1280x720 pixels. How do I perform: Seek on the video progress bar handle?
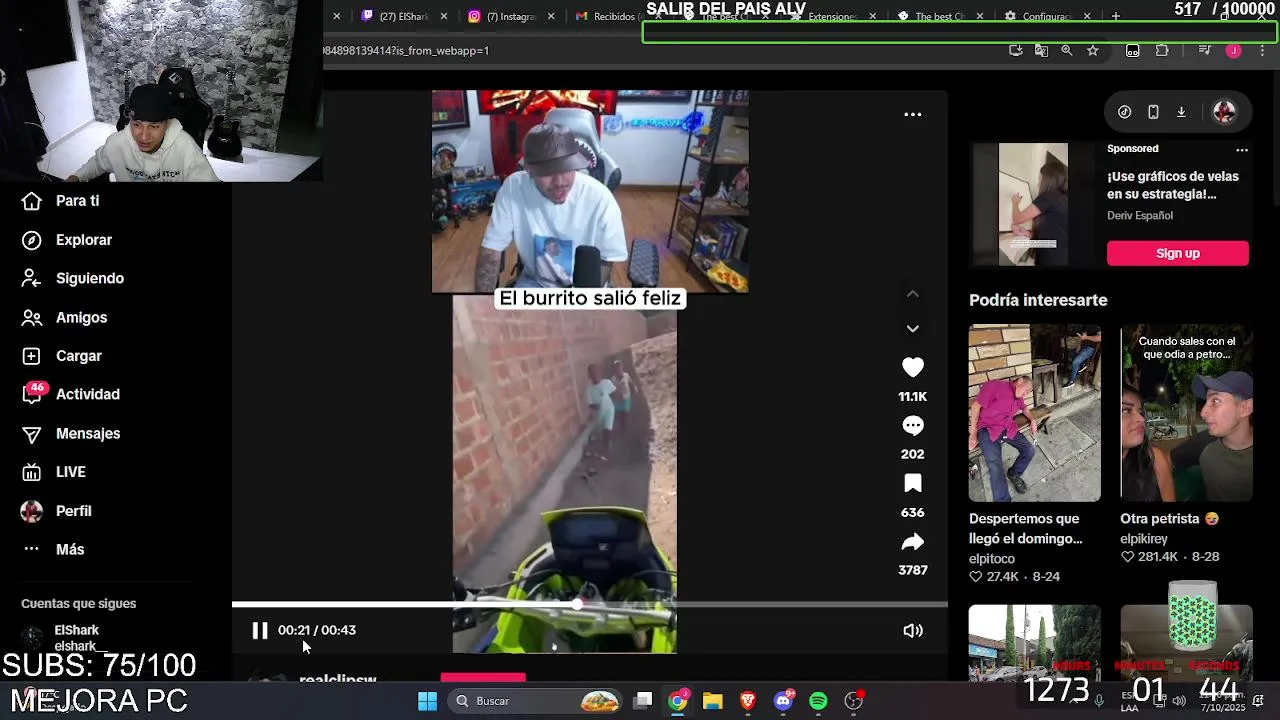(x=578, y=604)
